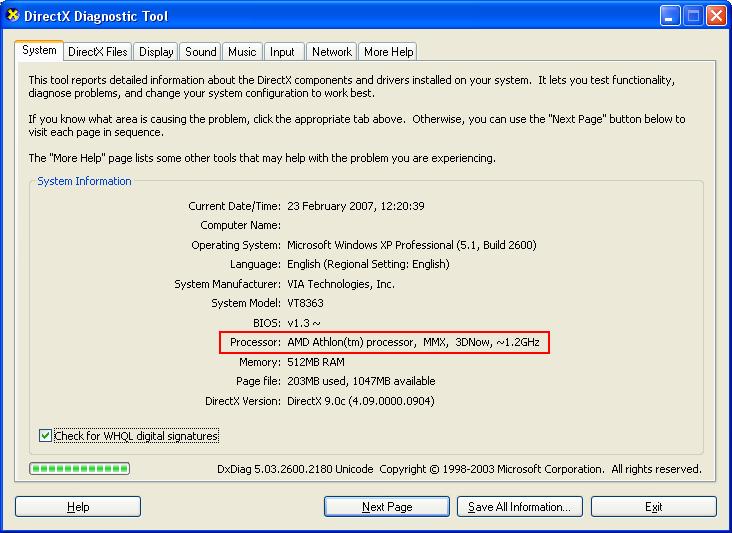This screenshot has height=533, width=732.
Task: Click the Next Page button
Action: pos(387,507)
